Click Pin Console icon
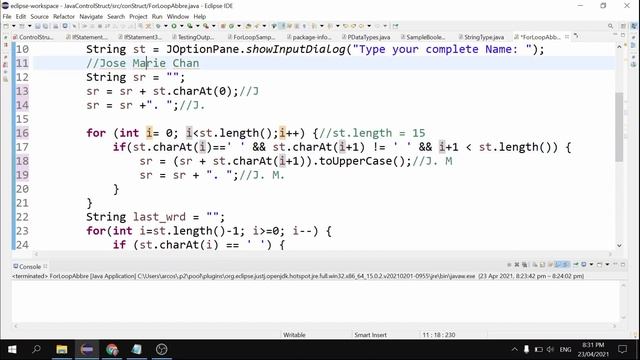The width and height of the screenshot is (640, 360). [576, 264]
